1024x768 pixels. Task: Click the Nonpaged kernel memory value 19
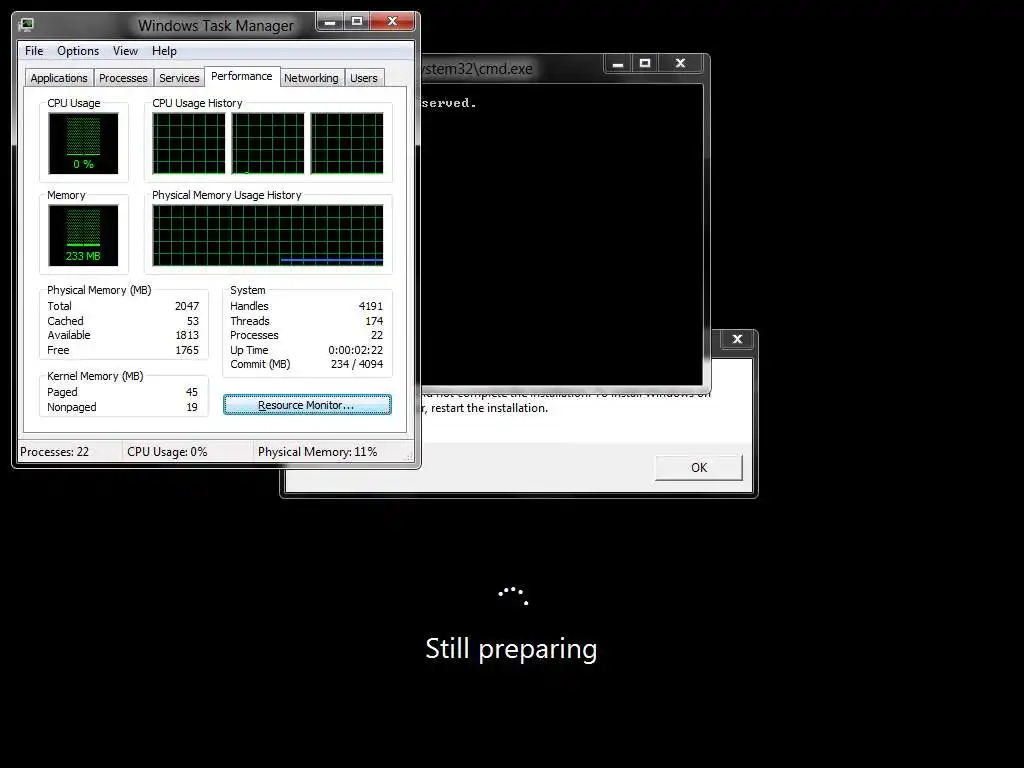(x=191, y=408)
